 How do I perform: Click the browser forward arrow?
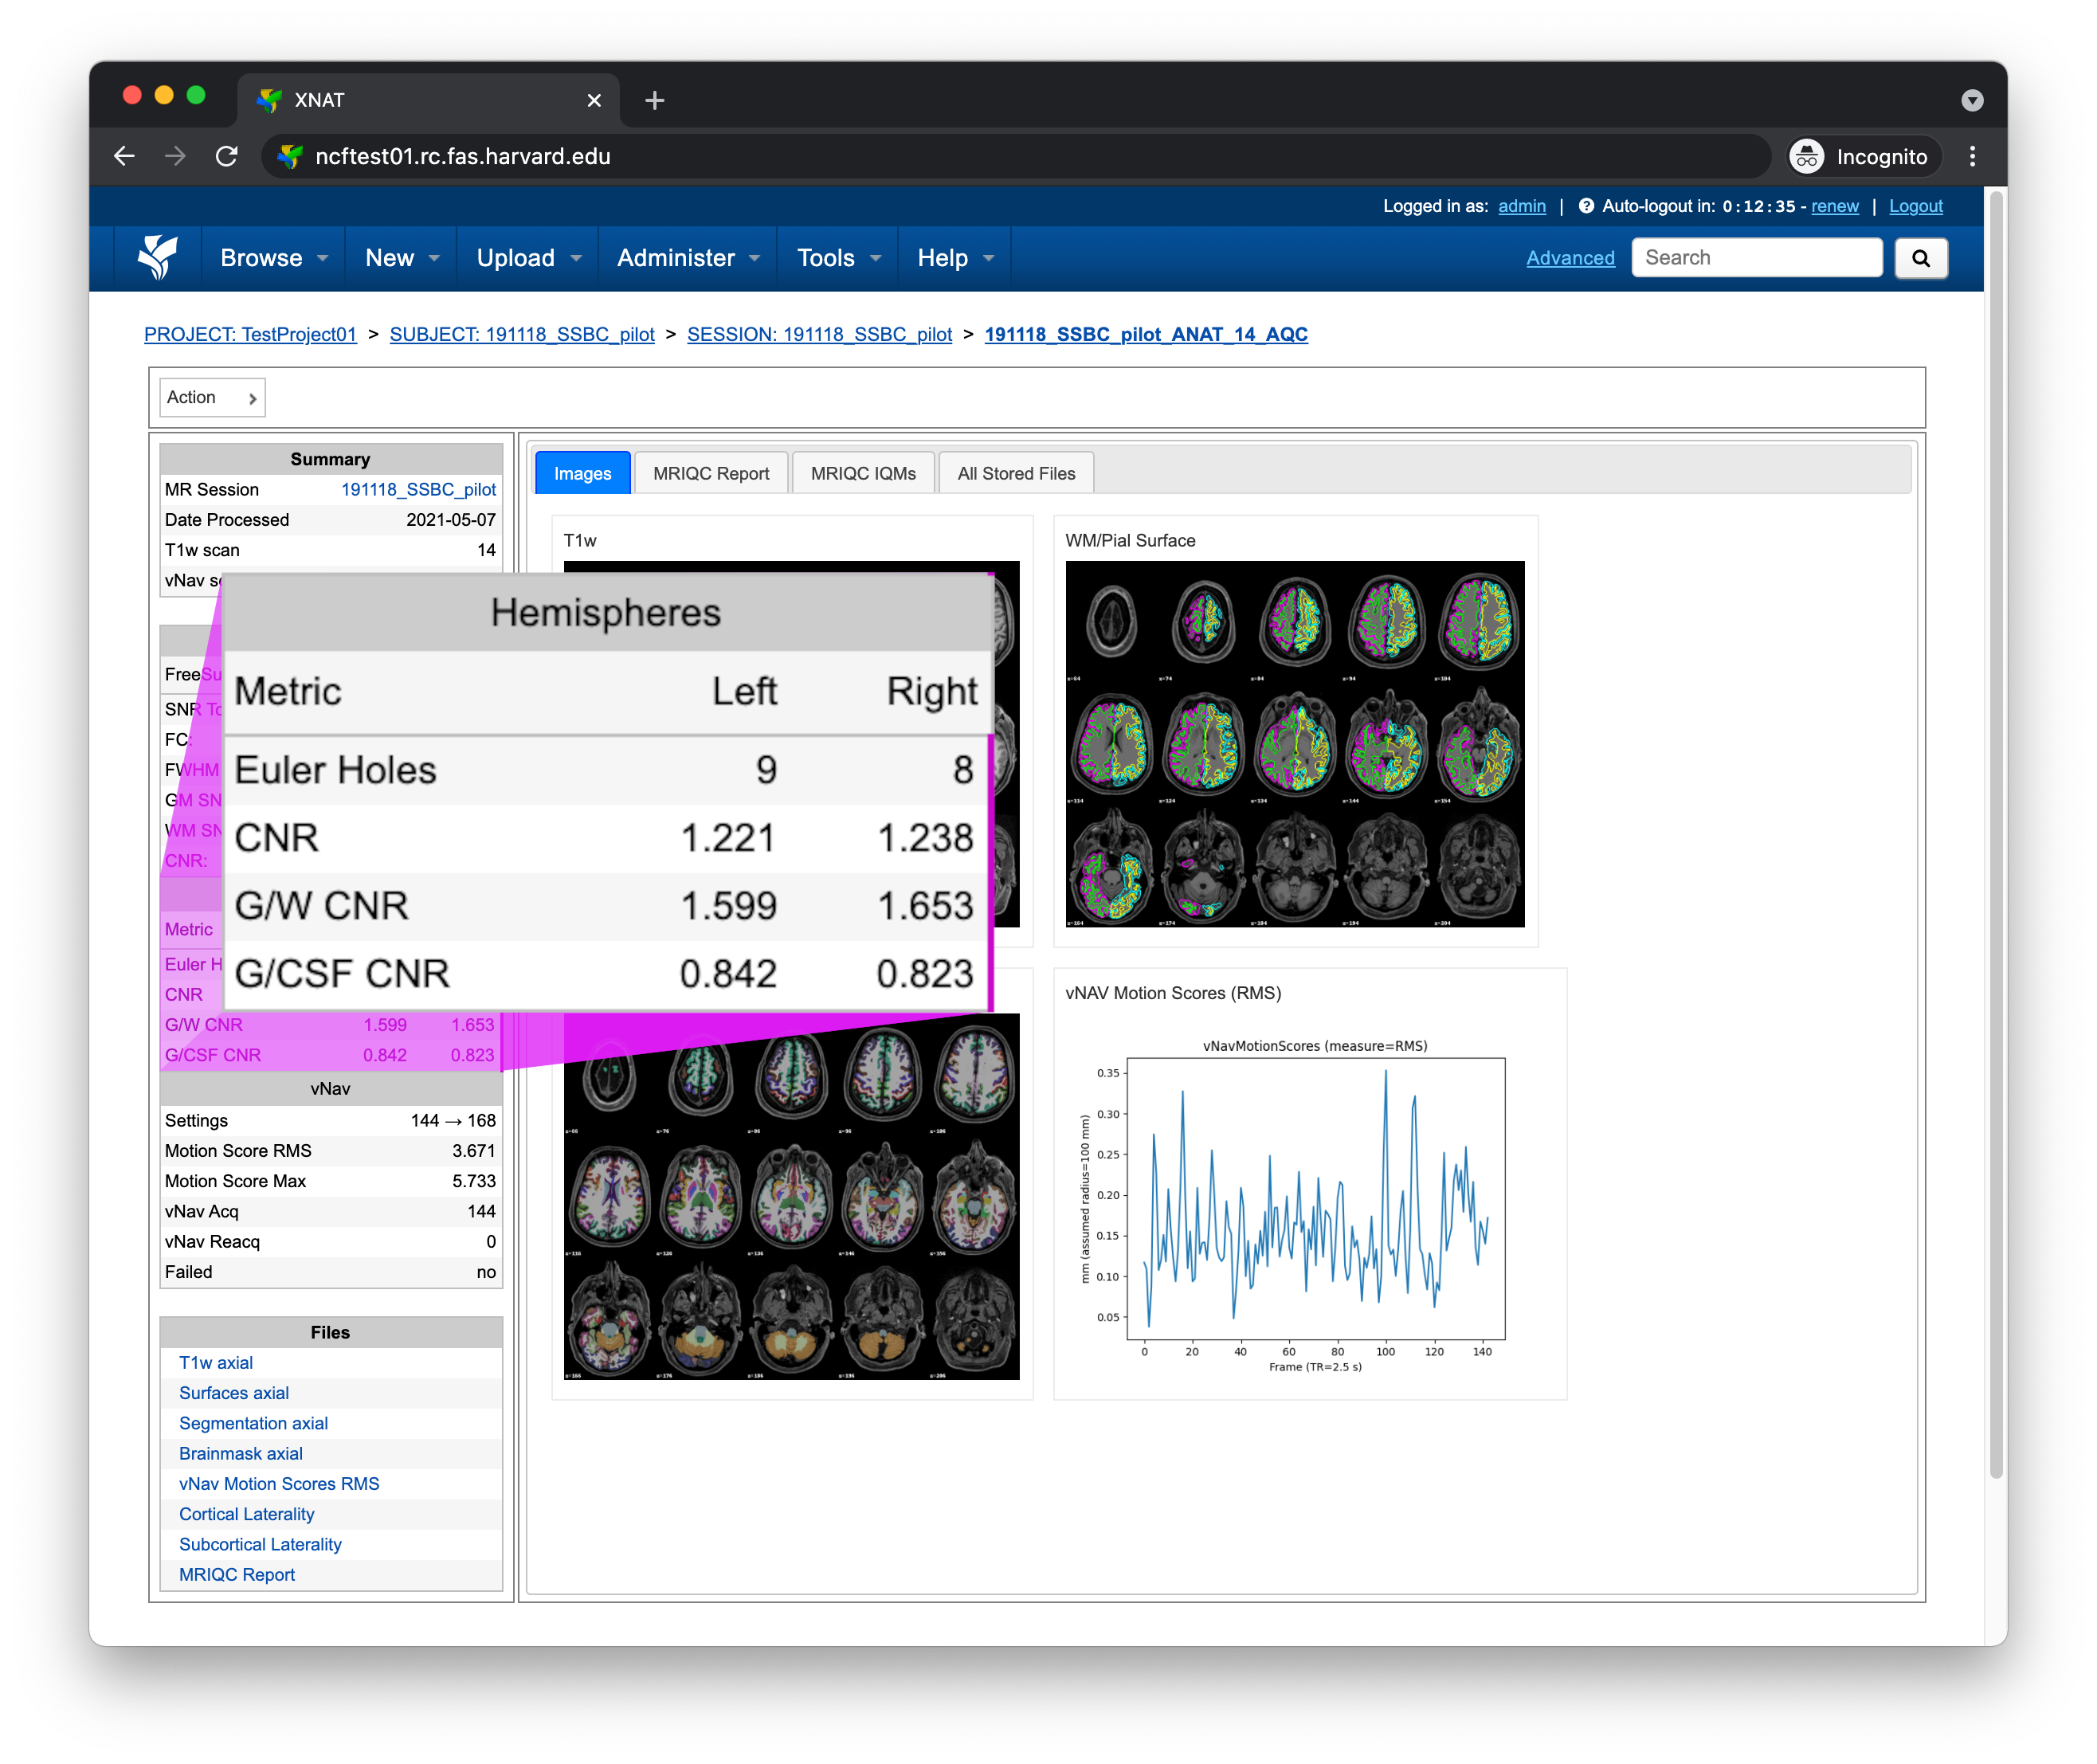(x=175, y=156)
